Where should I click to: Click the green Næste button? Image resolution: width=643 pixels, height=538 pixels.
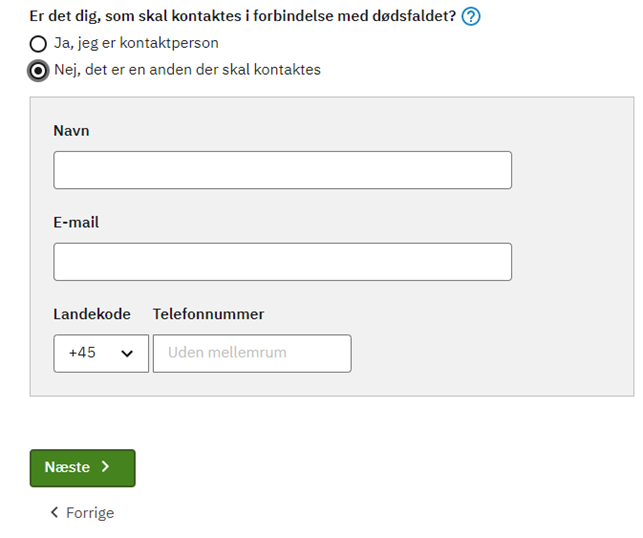(82, 468)
